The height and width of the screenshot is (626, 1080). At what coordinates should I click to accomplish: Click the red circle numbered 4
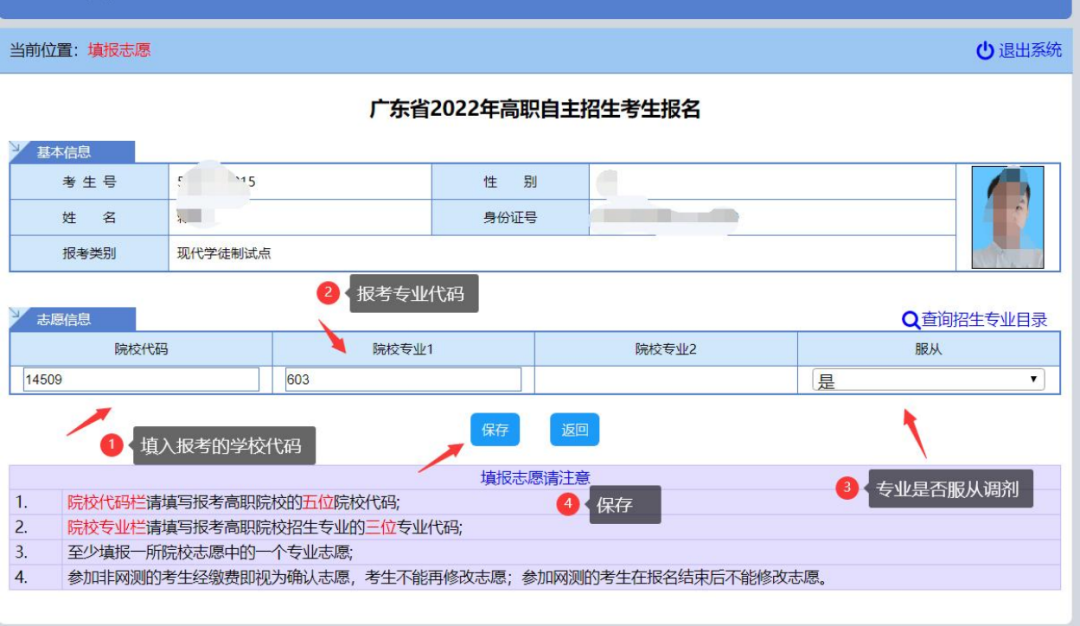click(568, 505)
